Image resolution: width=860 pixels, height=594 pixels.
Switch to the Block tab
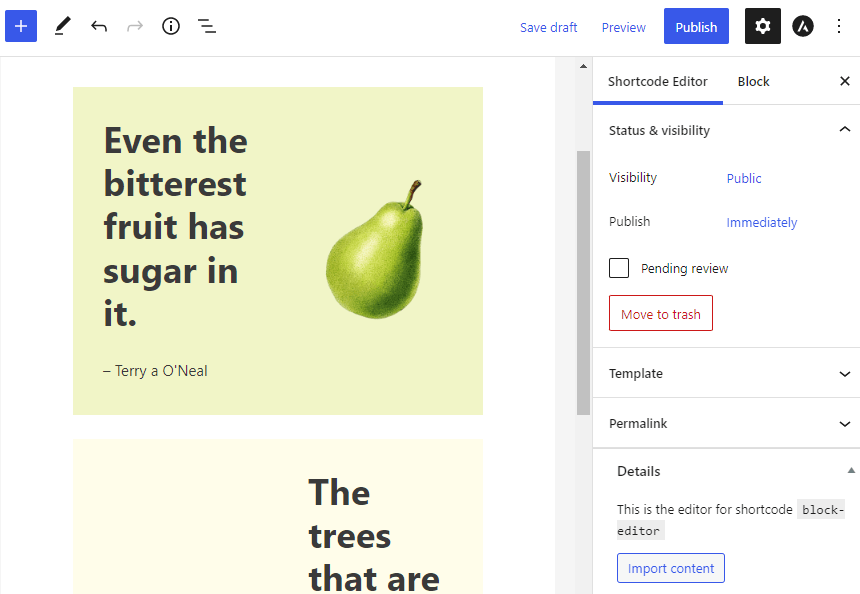[x=753, y=81]
